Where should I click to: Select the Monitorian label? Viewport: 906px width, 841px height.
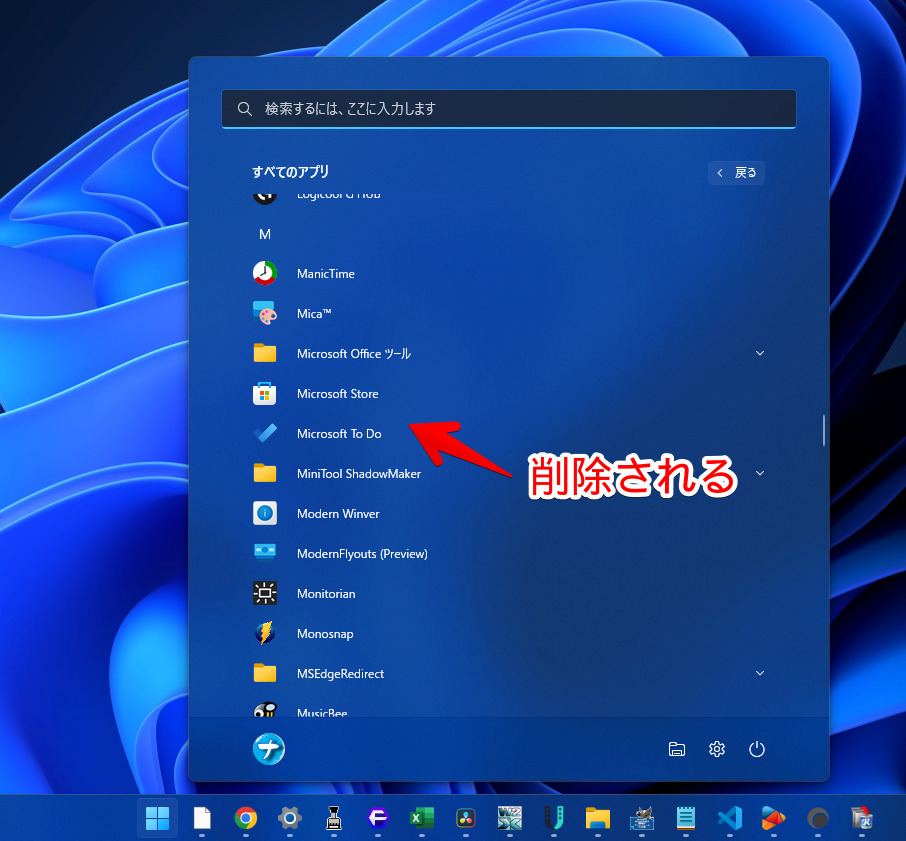(326, 594)
